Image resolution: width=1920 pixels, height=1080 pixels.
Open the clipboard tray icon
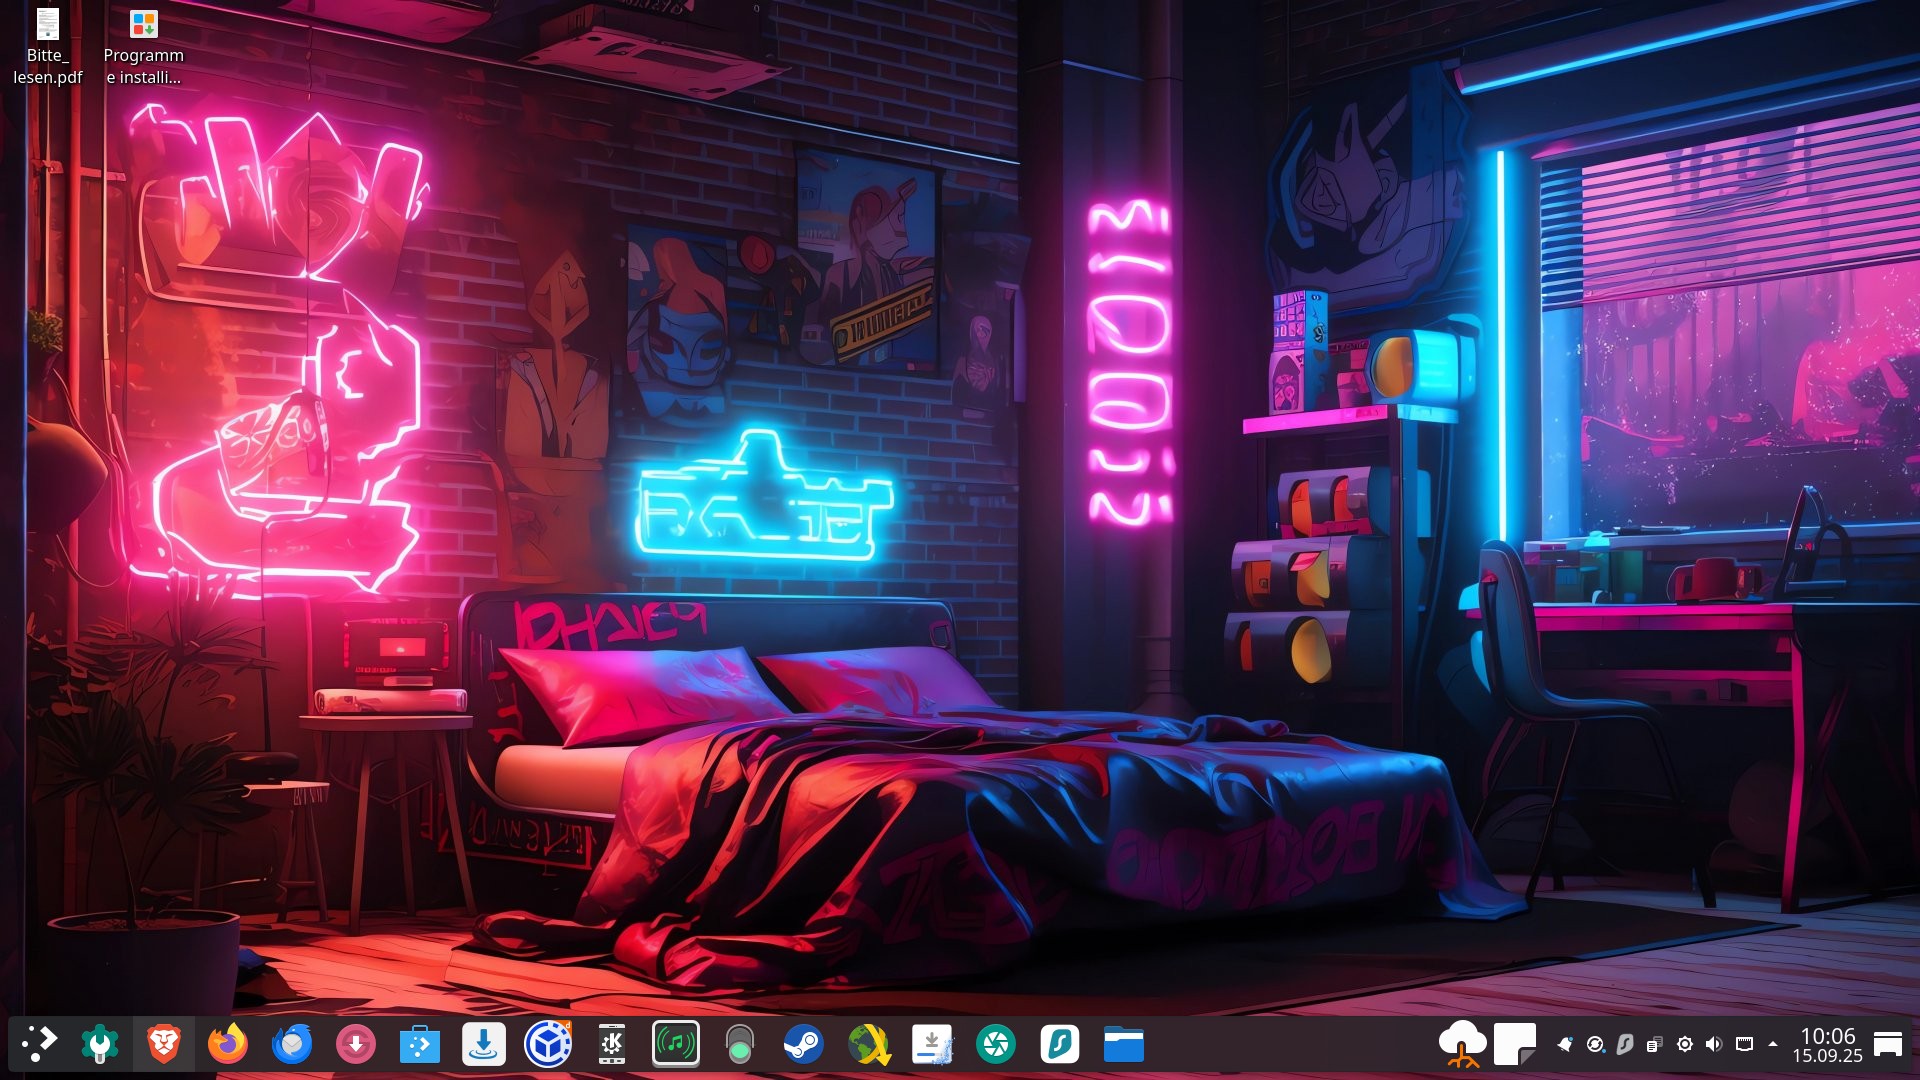click(1654, 1045)
